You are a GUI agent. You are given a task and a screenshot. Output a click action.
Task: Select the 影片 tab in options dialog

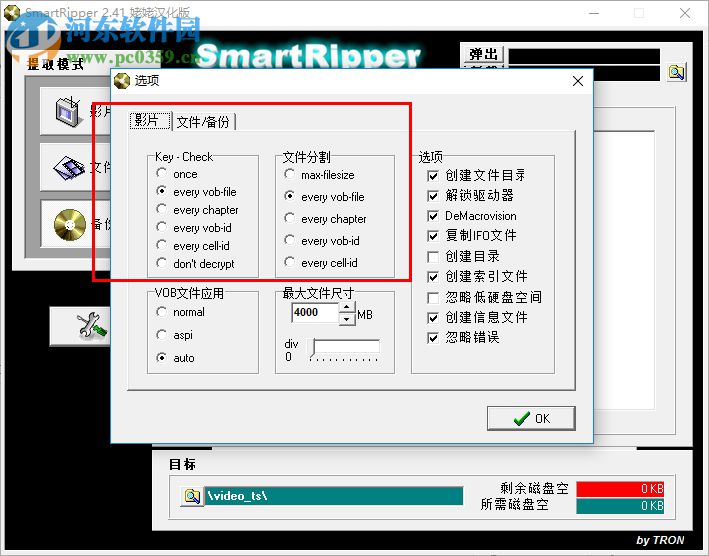(x=151, y=121)
